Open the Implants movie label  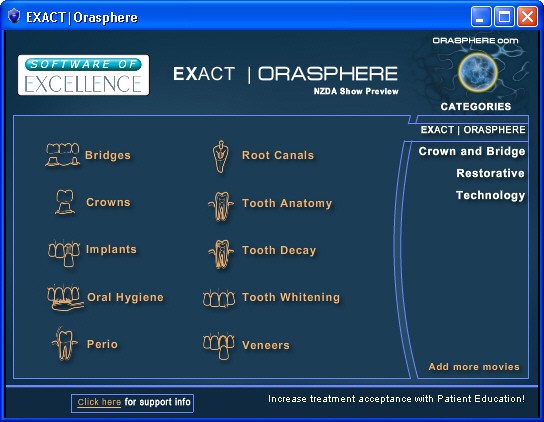tap(111, 249)
